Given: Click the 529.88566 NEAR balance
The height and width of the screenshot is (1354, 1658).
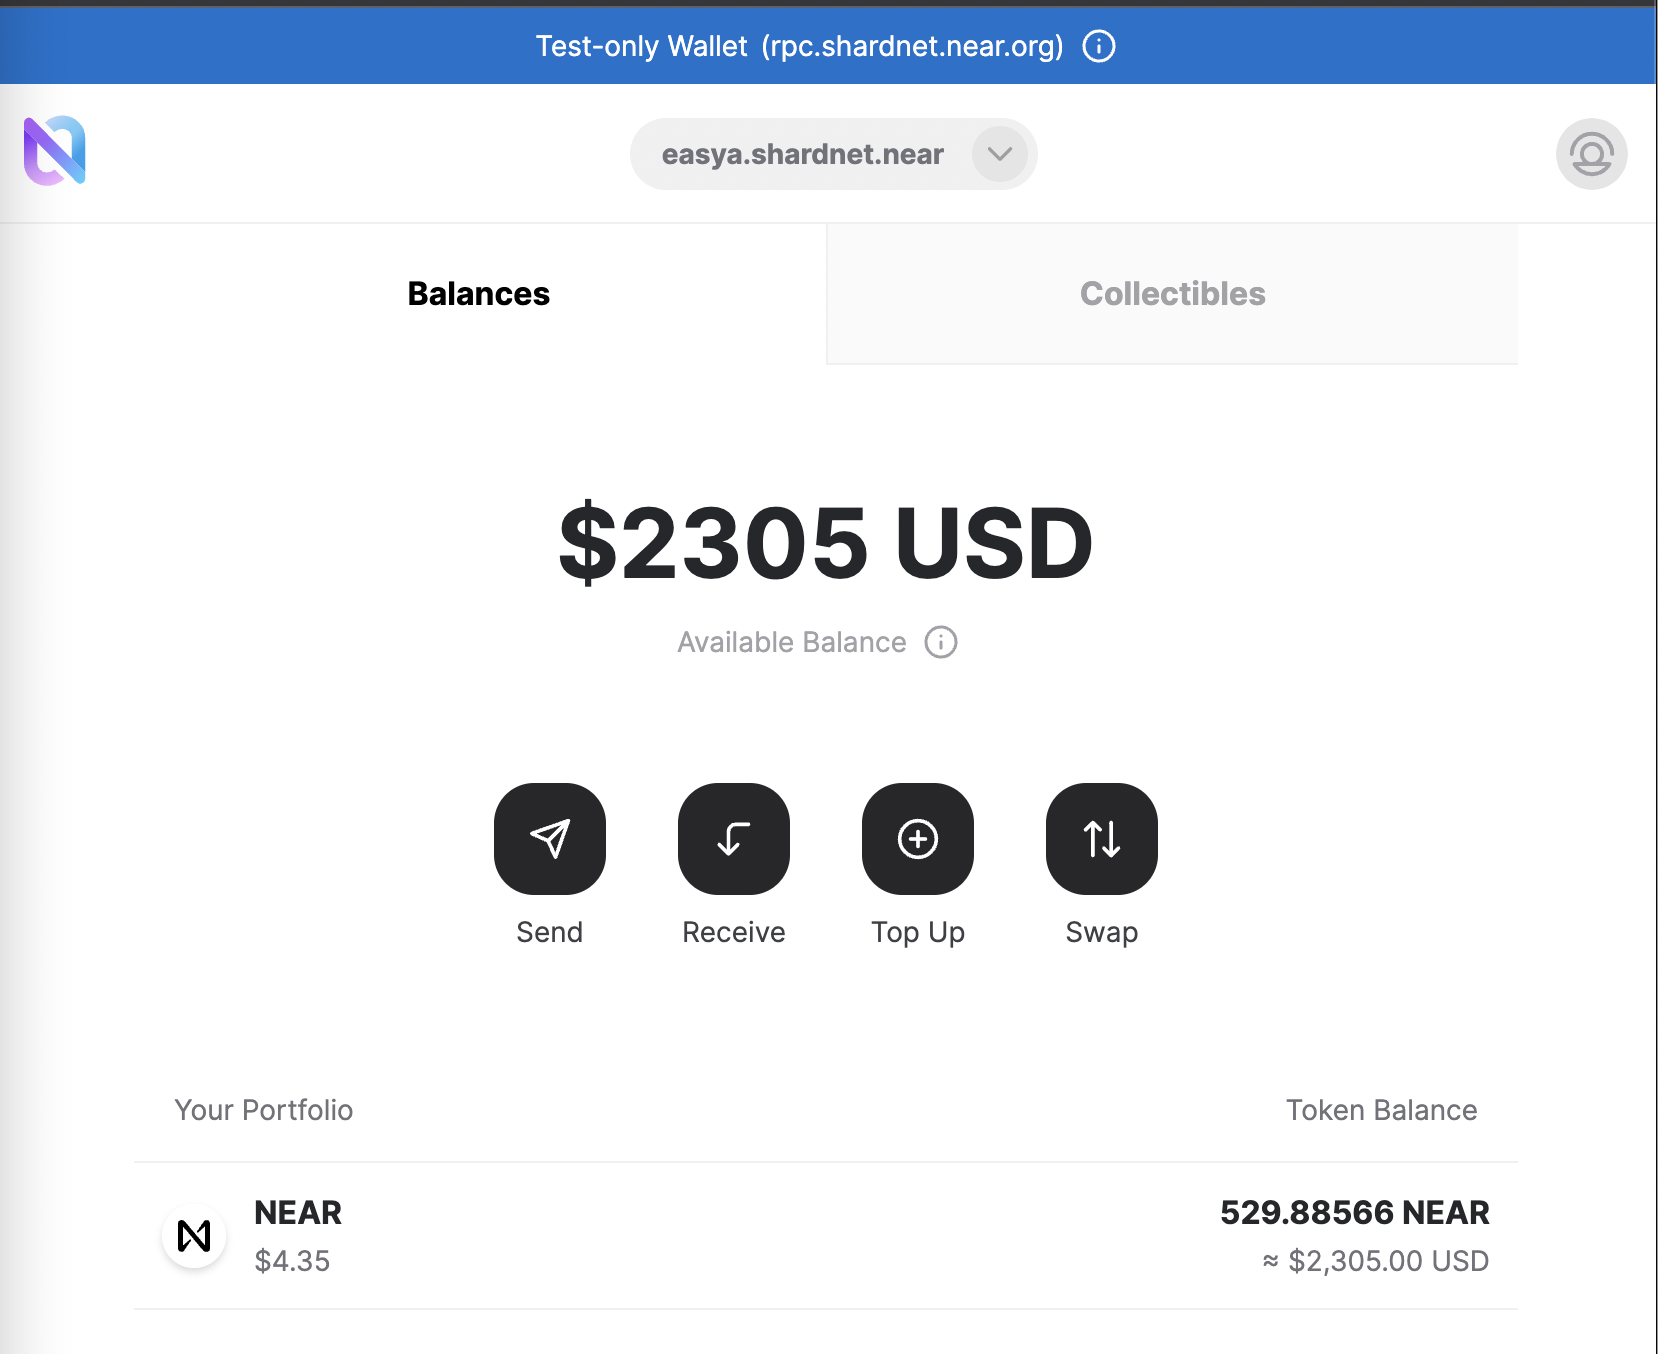Looking at the screenshot, I should click(x=1355, y=1212).
